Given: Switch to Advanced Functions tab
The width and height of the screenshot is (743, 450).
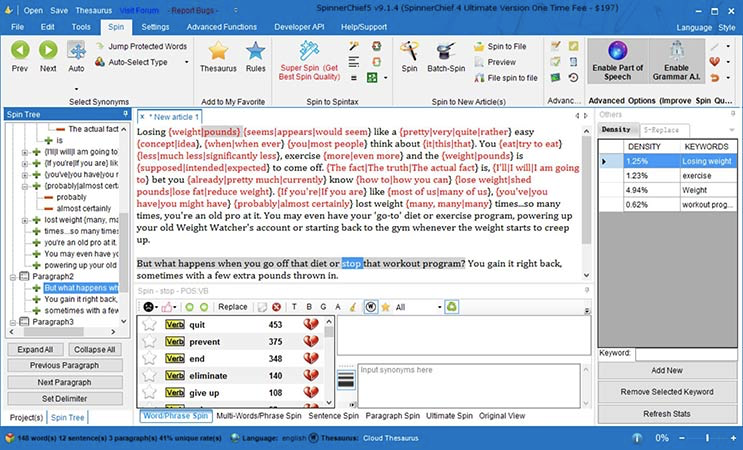Looking at the screenshot, I should tap(222, 27).
